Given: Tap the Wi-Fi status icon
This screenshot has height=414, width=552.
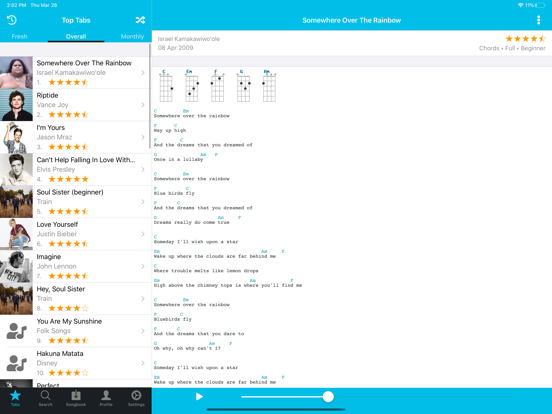Looking at the screenshot, I should coord(520,5).
